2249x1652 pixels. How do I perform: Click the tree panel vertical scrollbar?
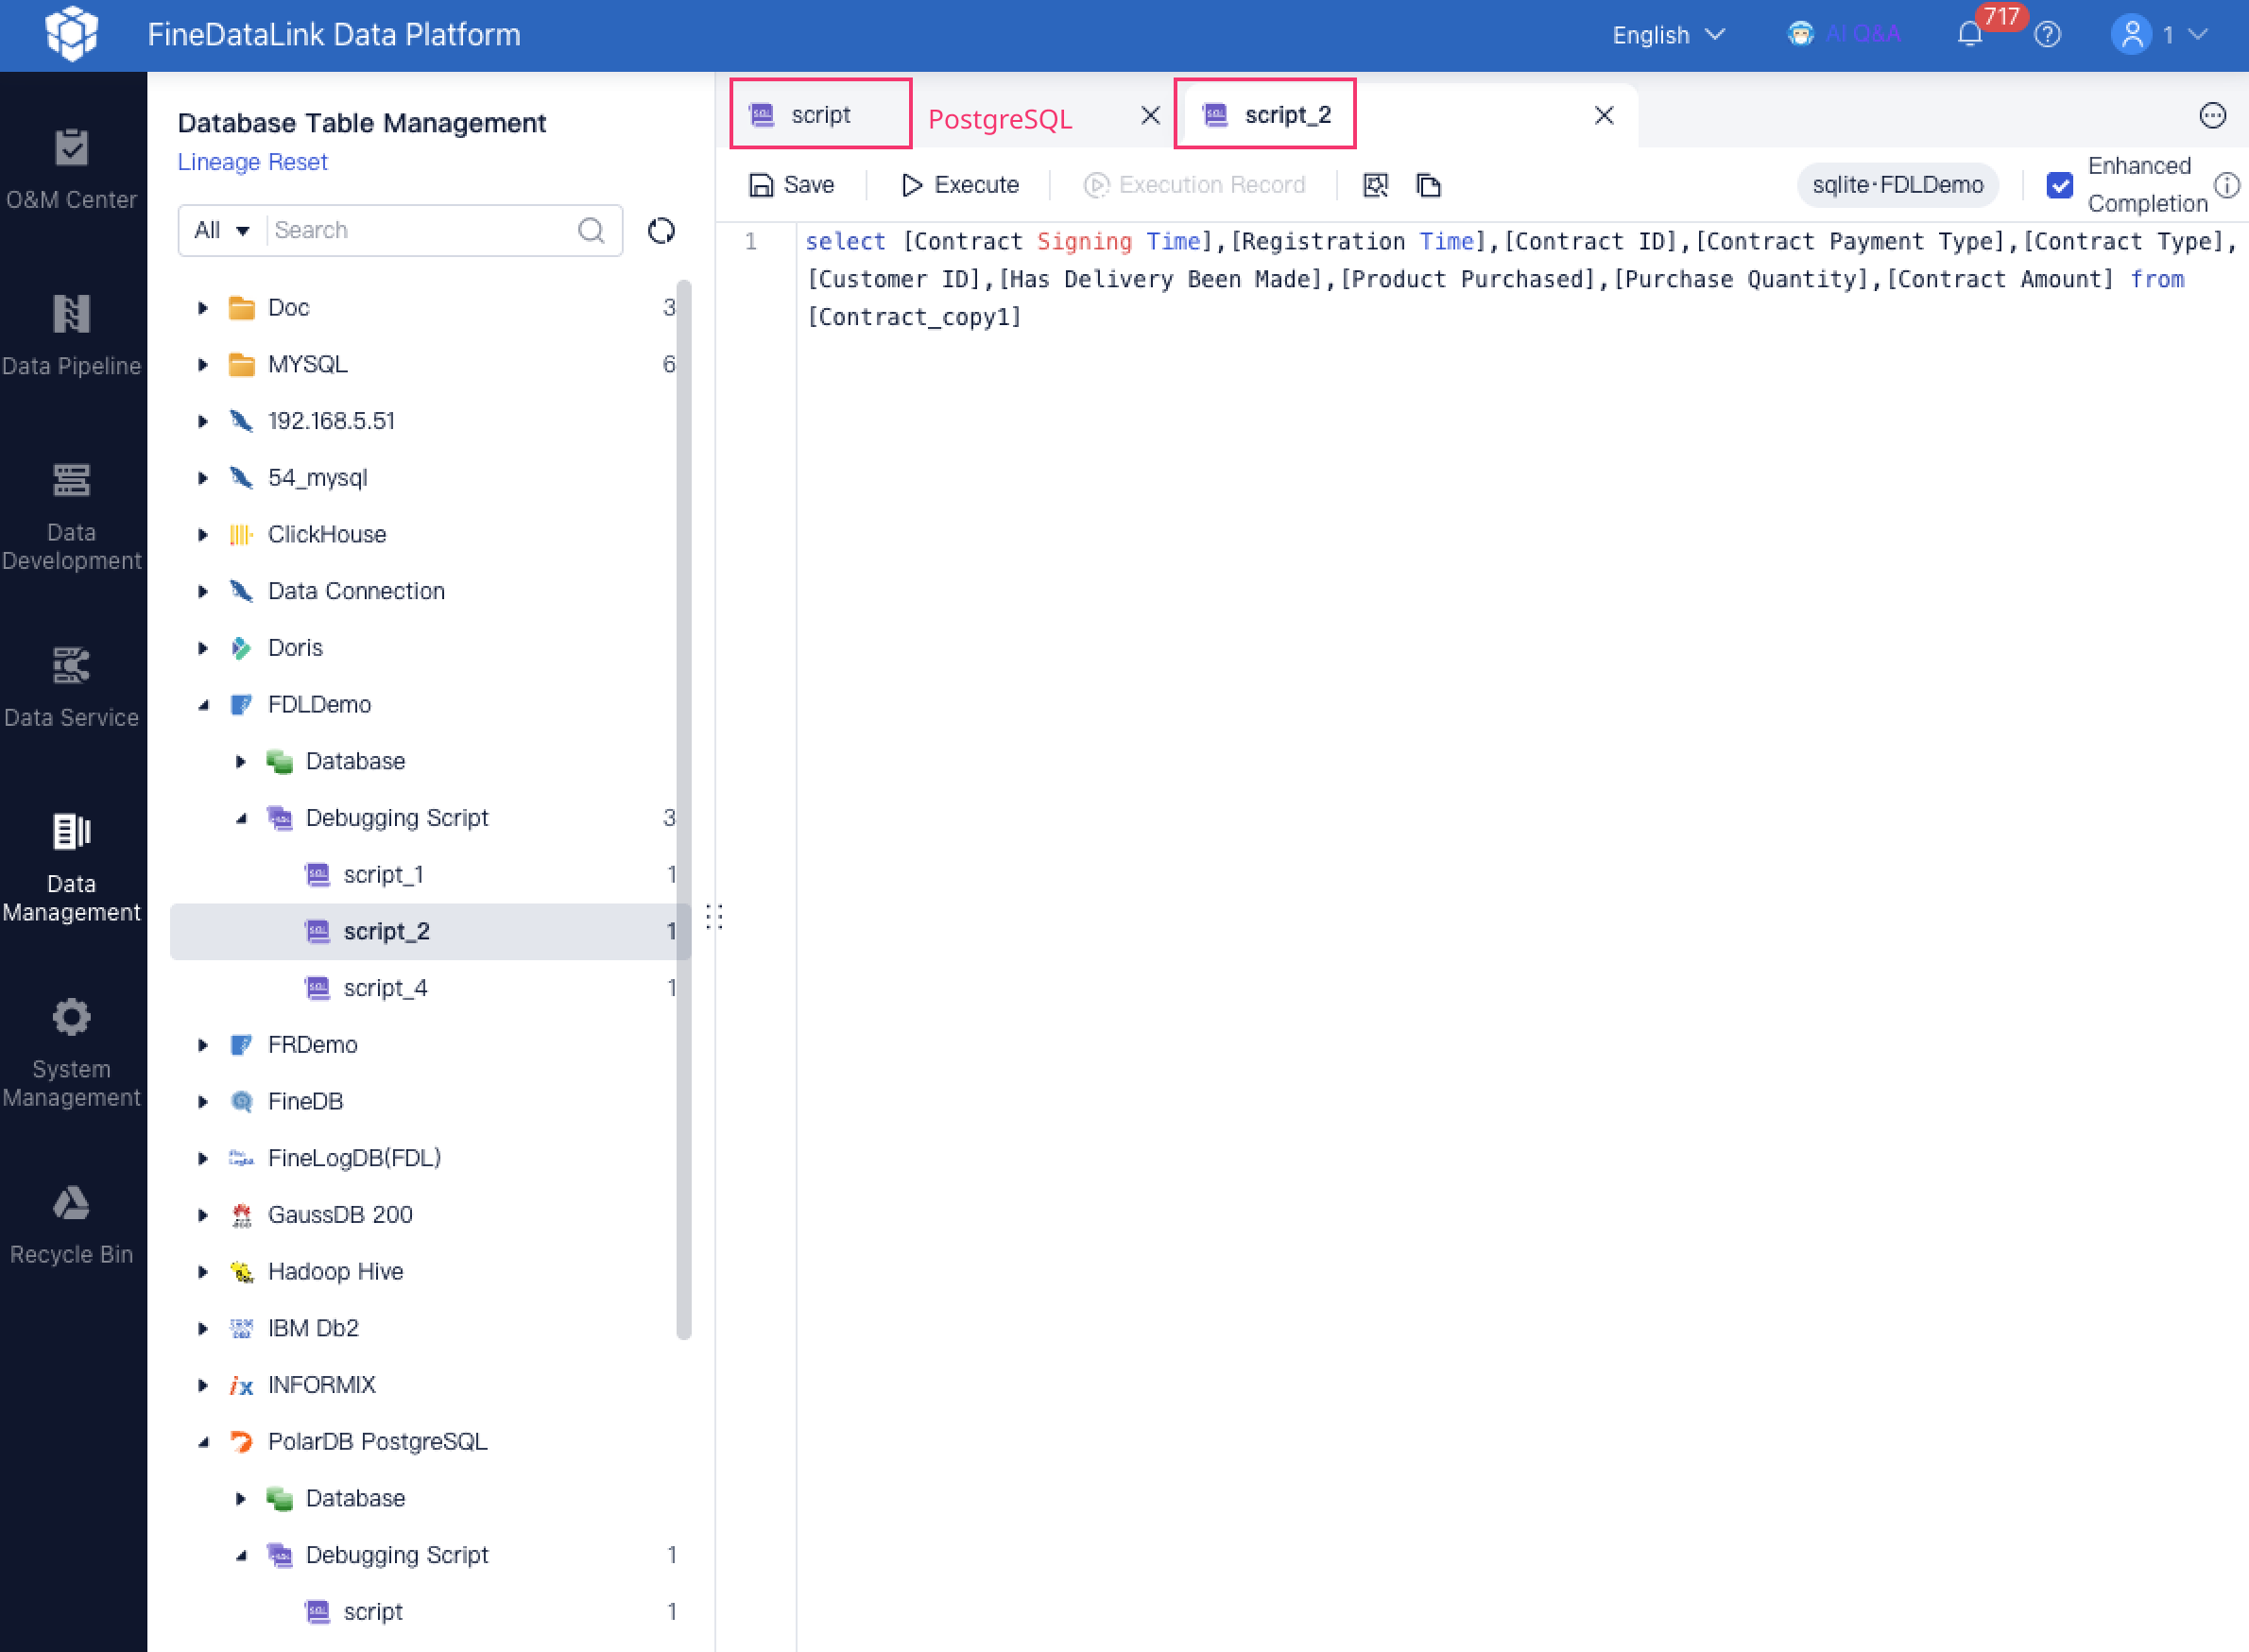(684, 810)
